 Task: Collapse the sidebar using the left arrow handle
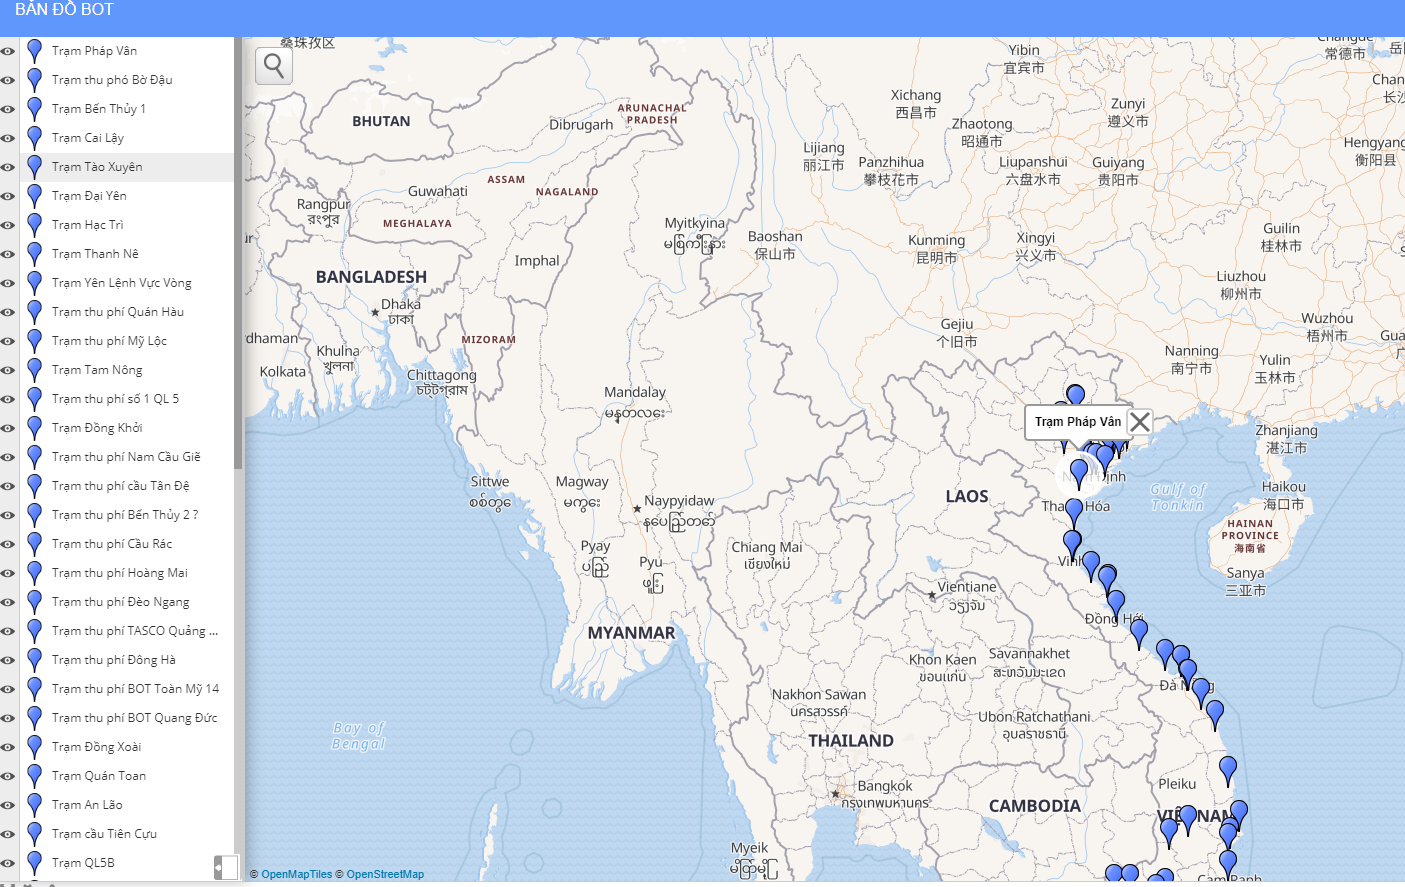pyautogui.click(x=220, y=867)
